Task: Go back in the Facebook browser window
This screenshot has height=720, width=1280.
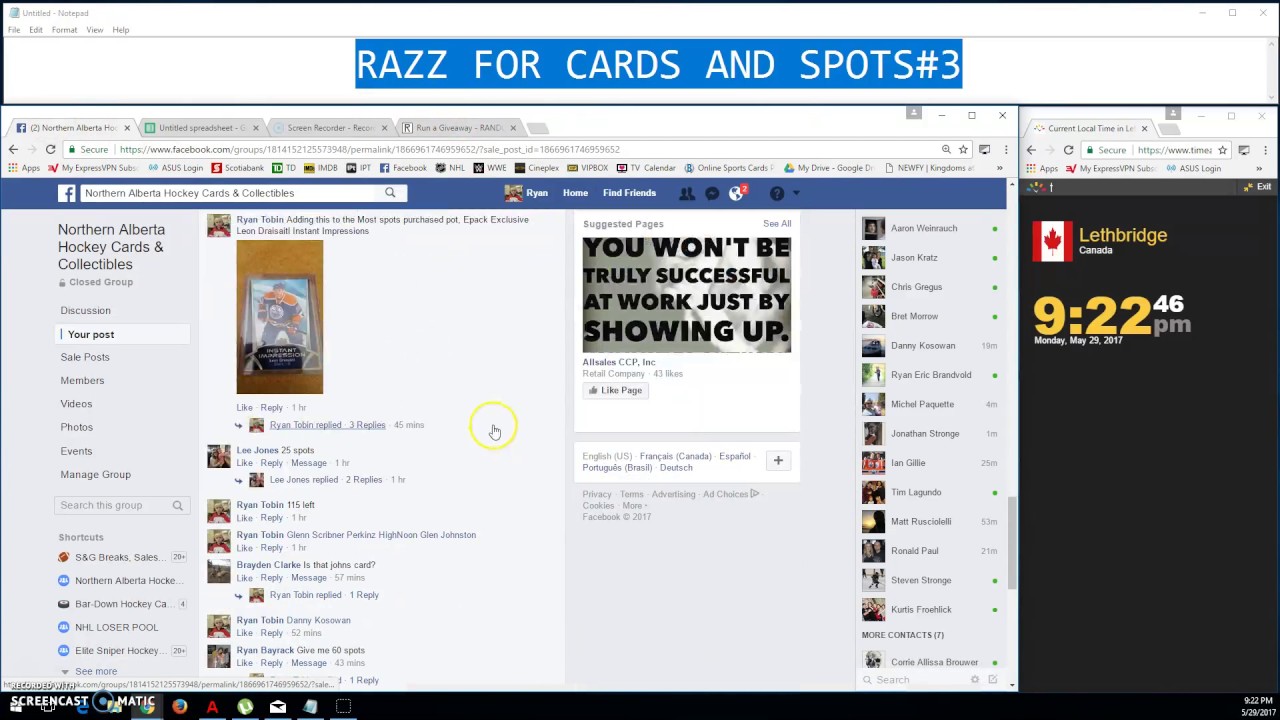Action: (13, 150)
